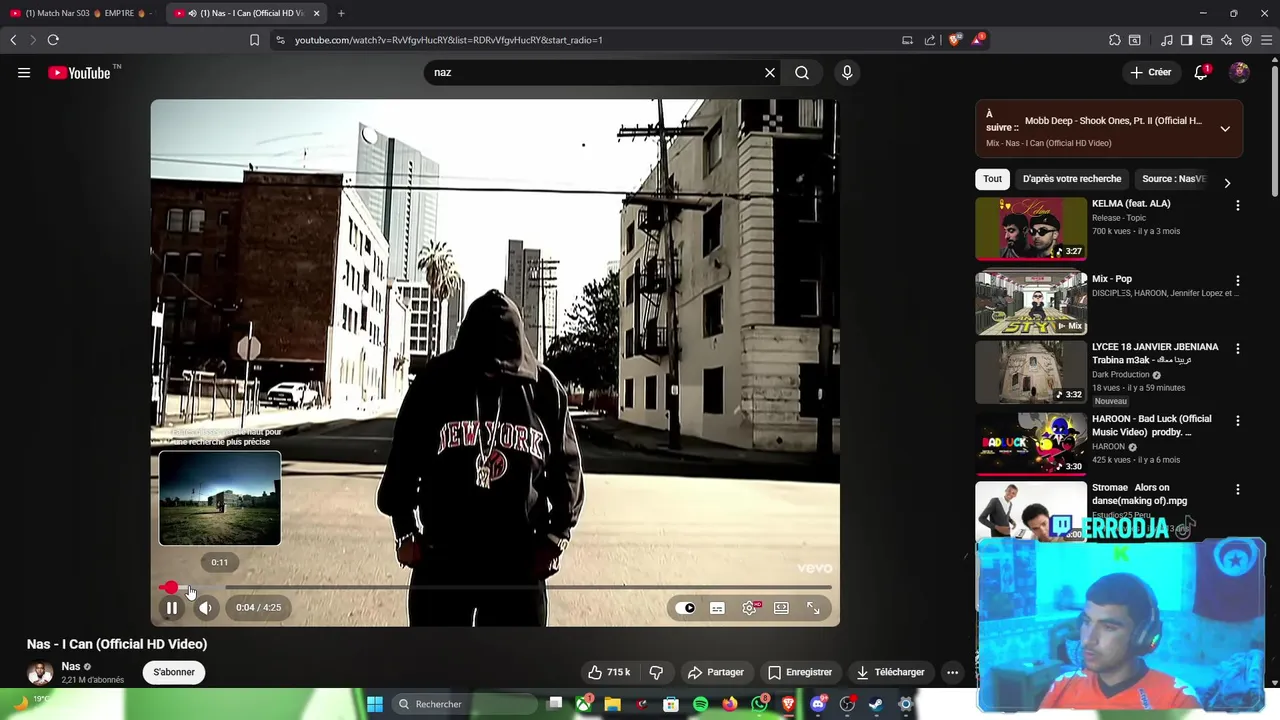
Task: Select the Tout filter chip
Action: click(x=992, y=179)
